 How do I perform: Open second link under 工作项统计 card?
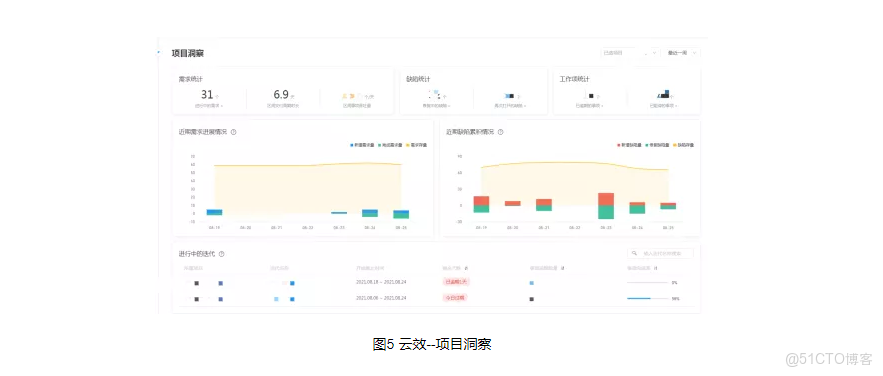(x=663, y=106)
